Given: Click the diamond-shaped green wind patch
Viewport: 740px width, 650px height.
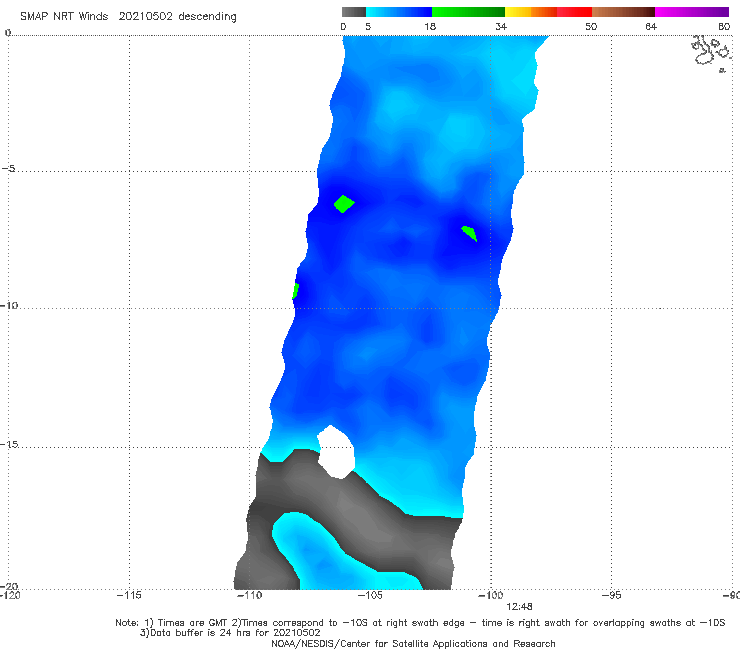Looking at the screenshot, I should pyautogui.click(x=344, y=204).
